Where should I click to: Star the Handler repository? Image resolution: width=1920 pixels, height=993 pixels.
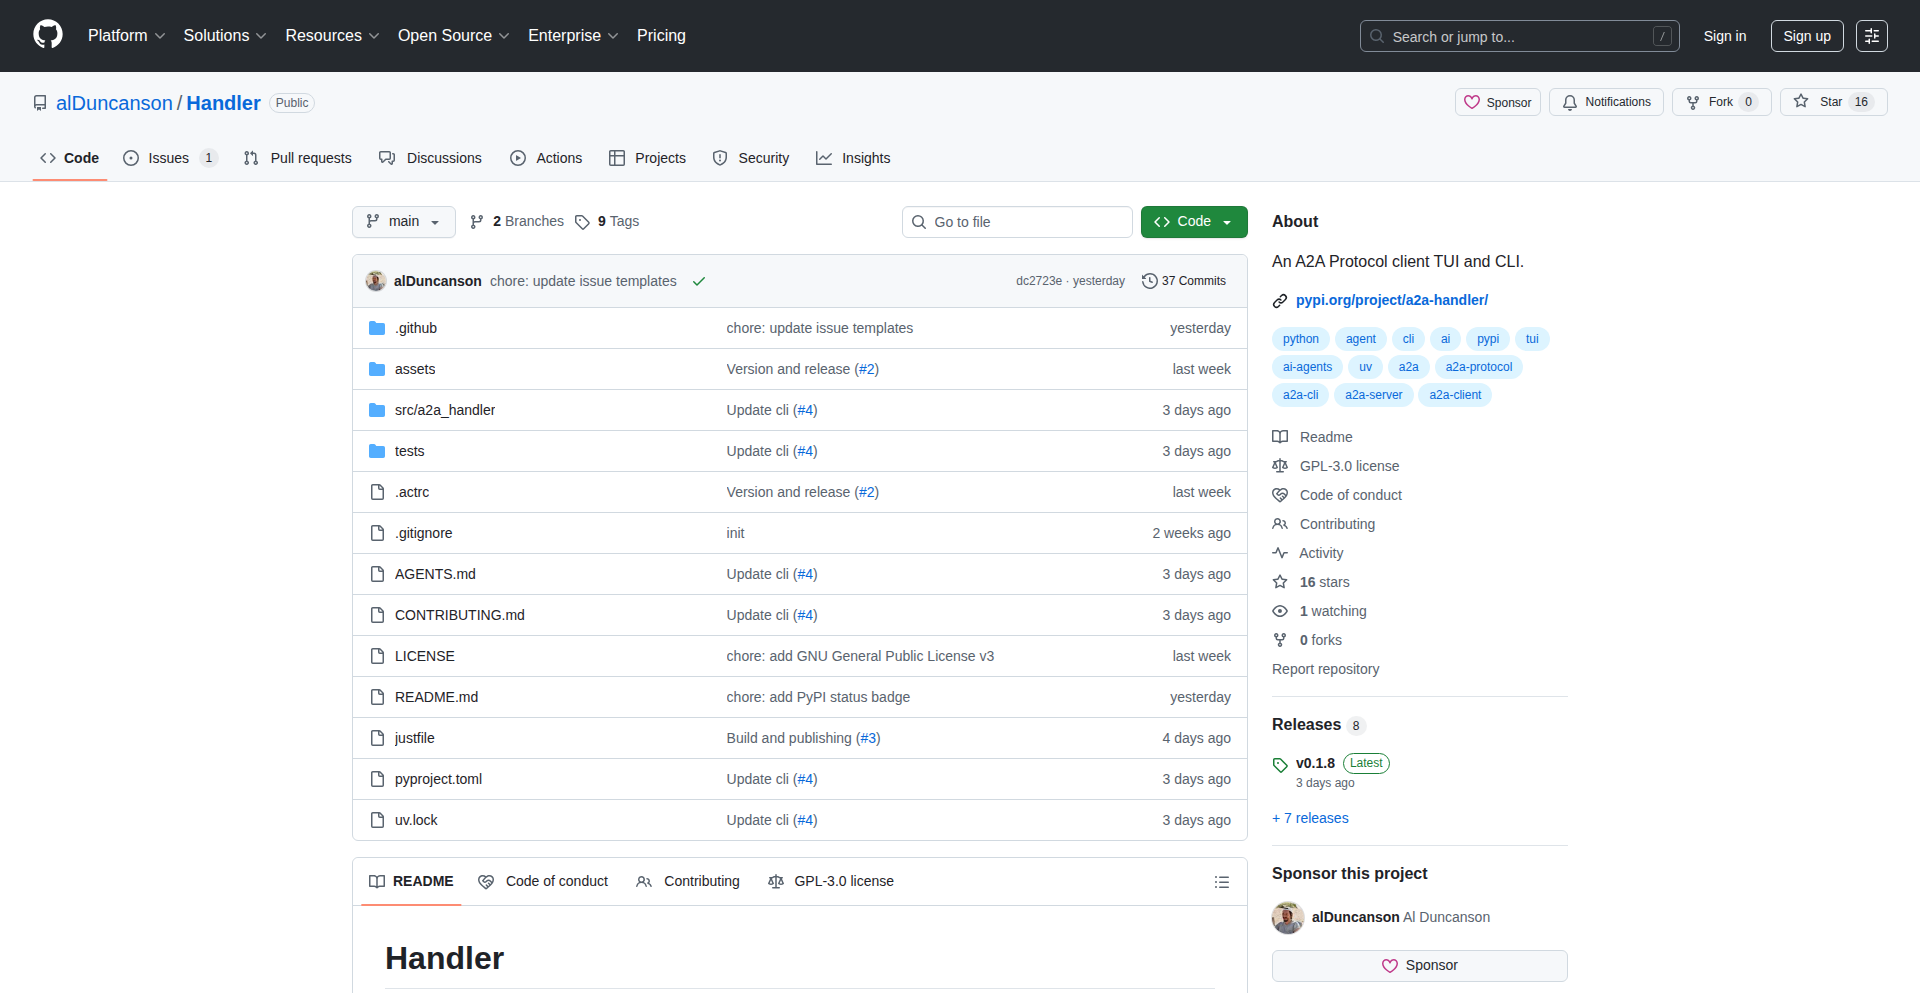click(1831, 101)
